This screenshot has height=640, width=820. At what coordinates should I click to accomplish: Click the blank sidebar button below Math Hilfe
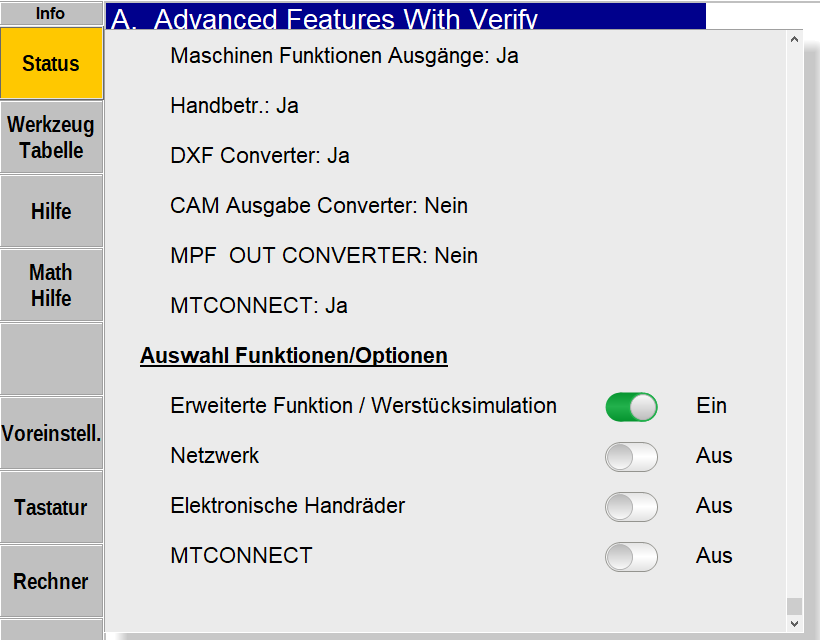pyautogui.click(x=51, y=359)
